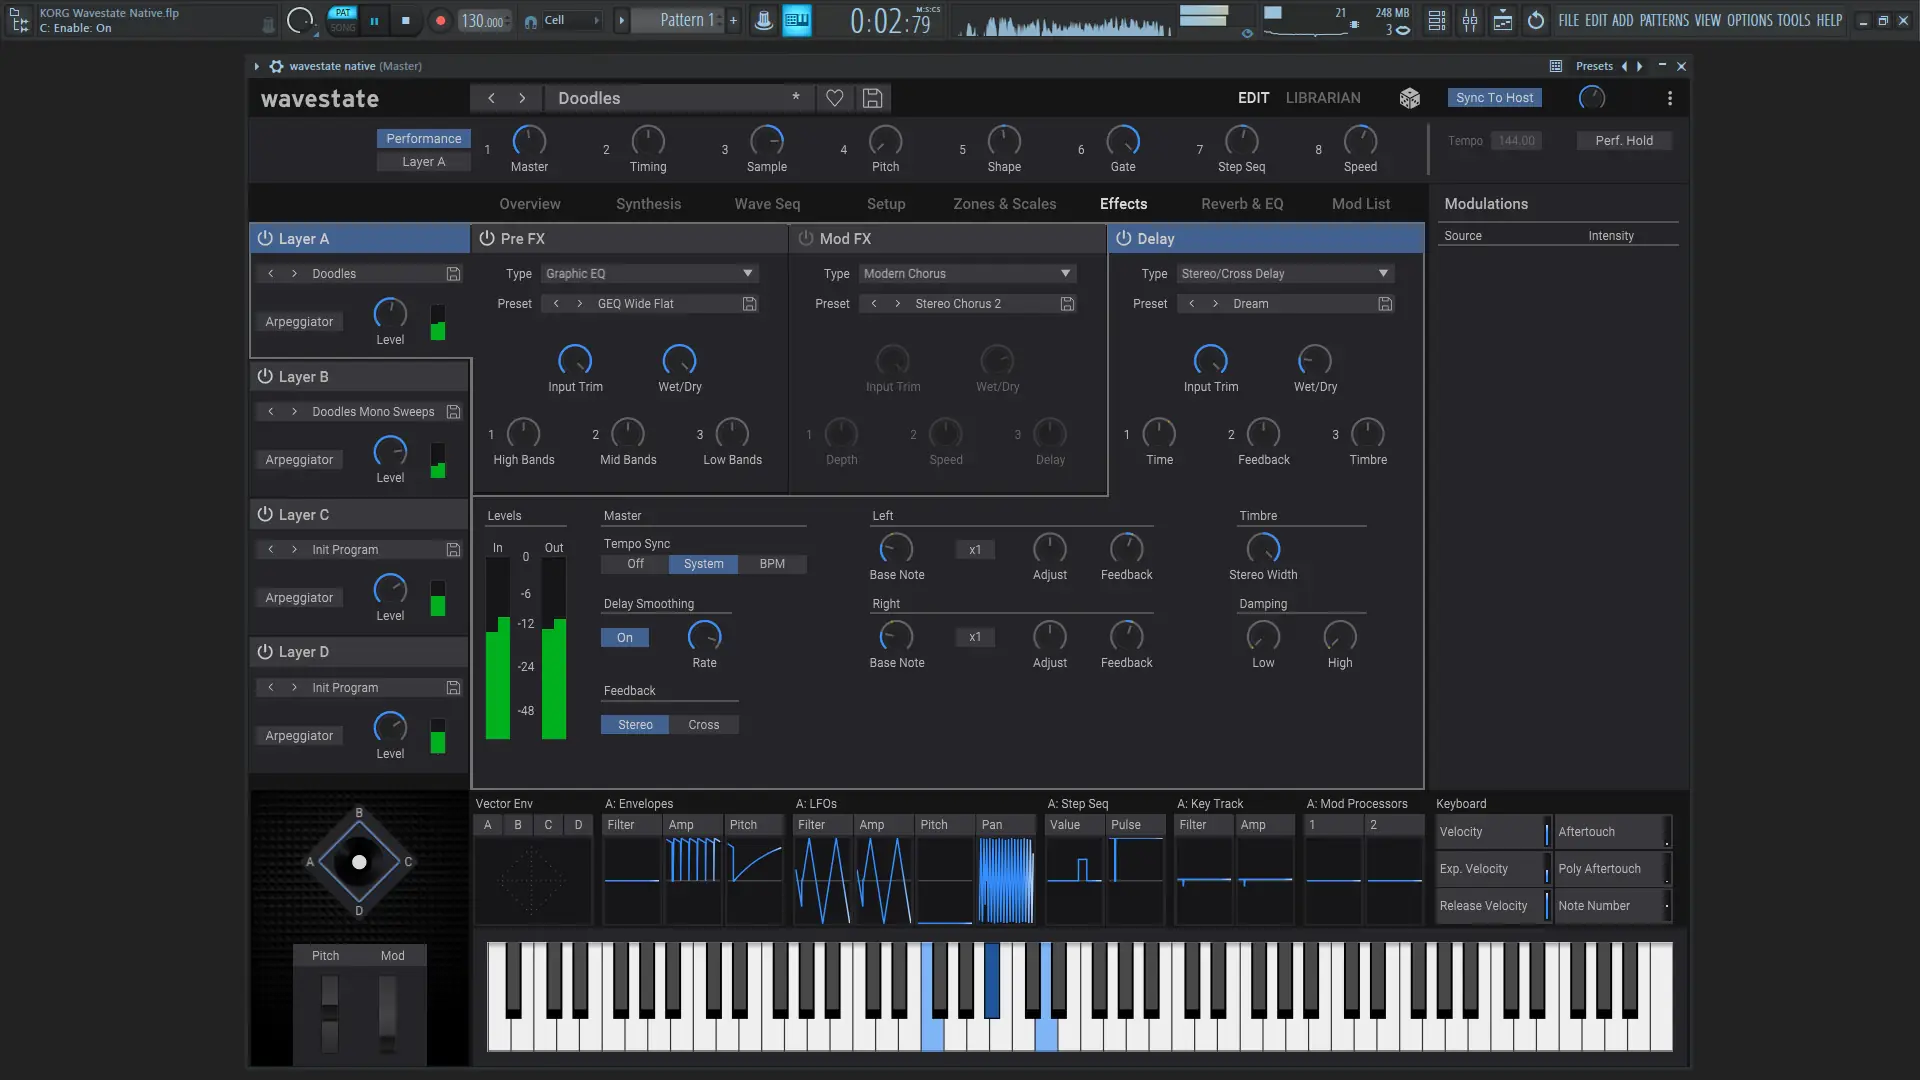
Task: Open Delay Type Stereo/Cross Delay dropdown
Action: click(x=1285, y=274)
